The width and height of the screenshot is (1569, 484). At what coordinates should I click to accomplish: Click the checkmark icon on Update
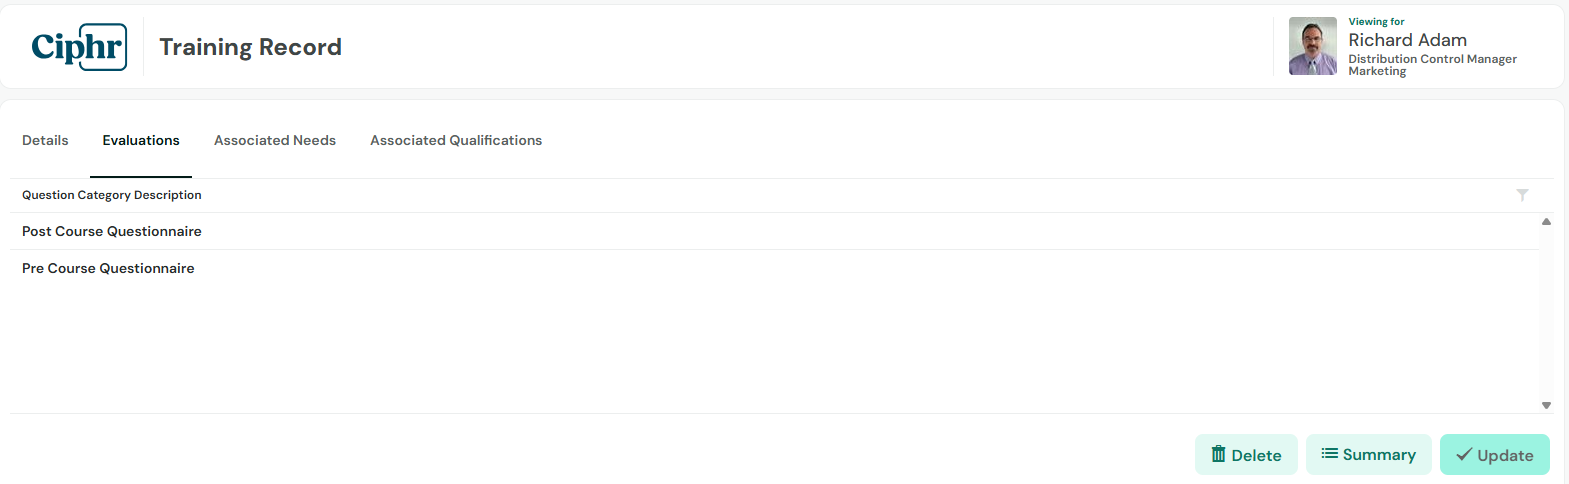pyautogui.click(x=1464, y=455)
